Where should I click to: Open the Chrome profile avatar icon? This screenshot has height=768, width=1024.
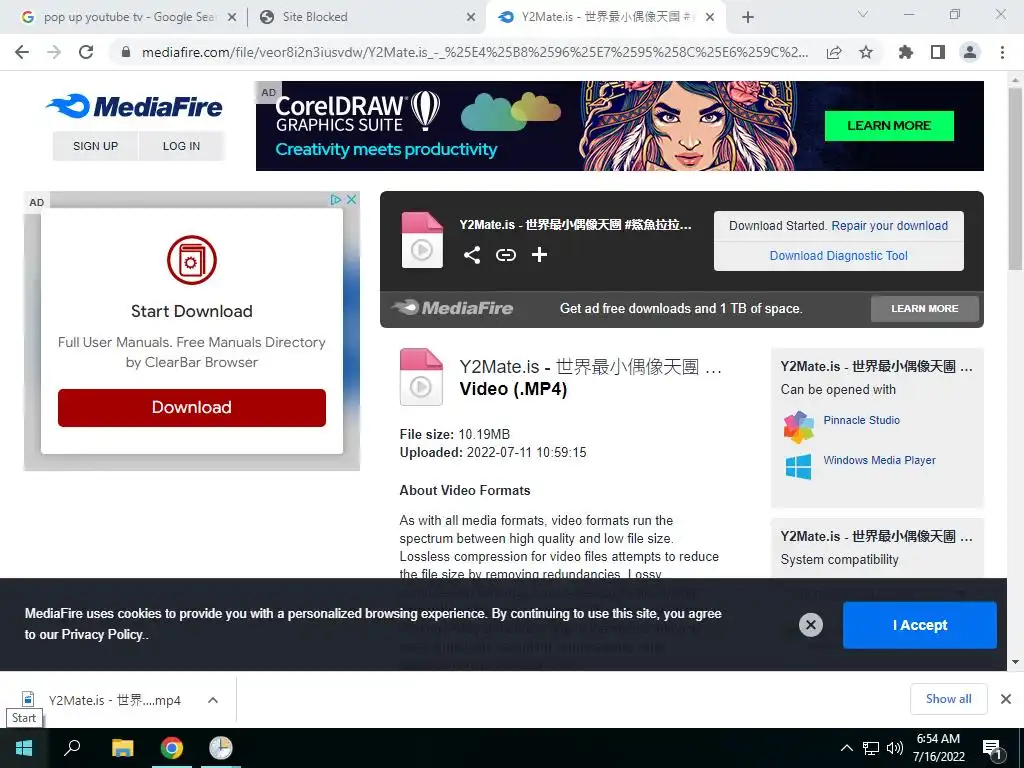coord(970,52)
